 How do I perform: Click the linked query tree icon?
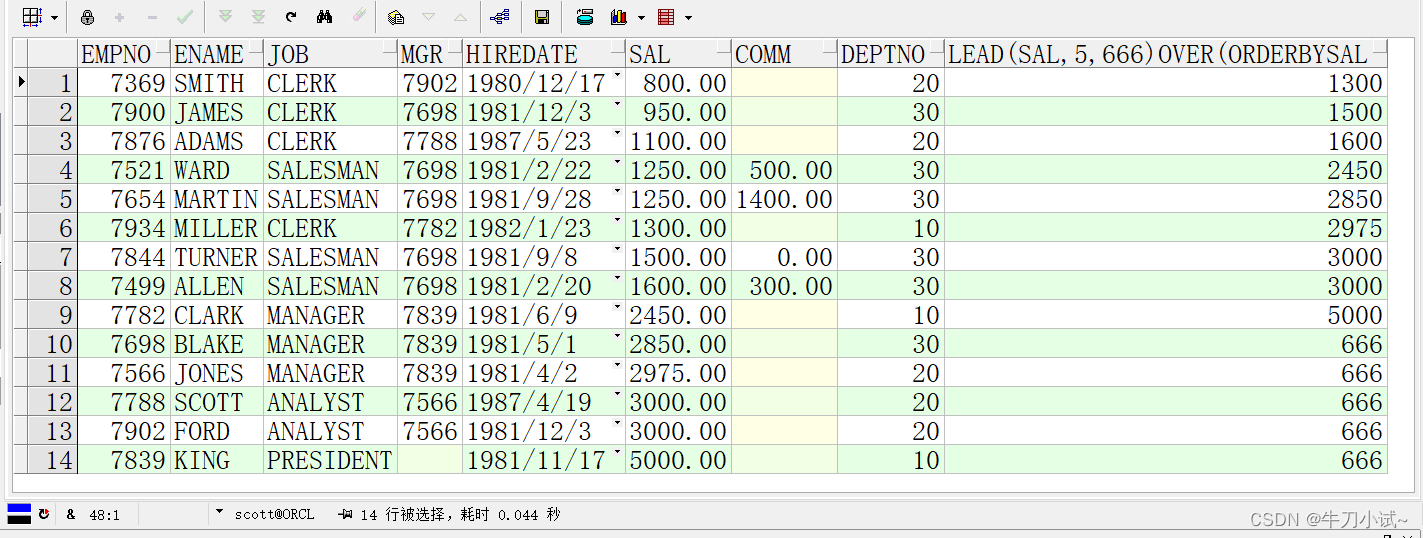(500, 17)
